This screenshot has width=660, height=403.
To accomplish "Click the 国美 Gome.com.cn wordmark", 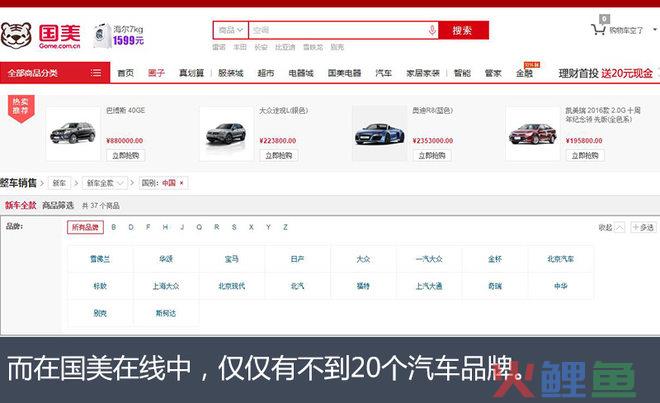I will click(59, 36).
